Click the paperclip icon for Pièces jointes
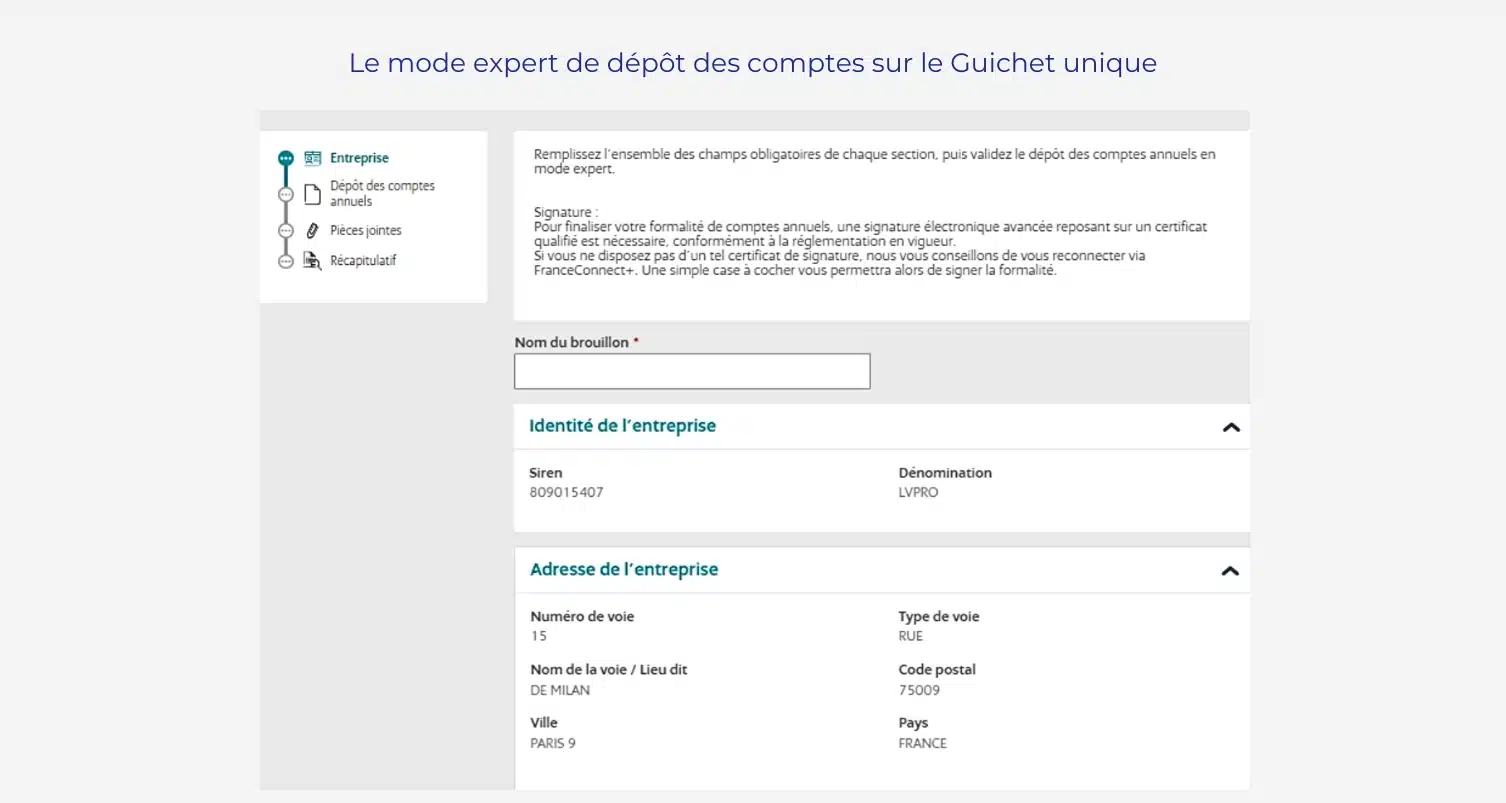Screen dimensions: 1506x803 [312, 230]
